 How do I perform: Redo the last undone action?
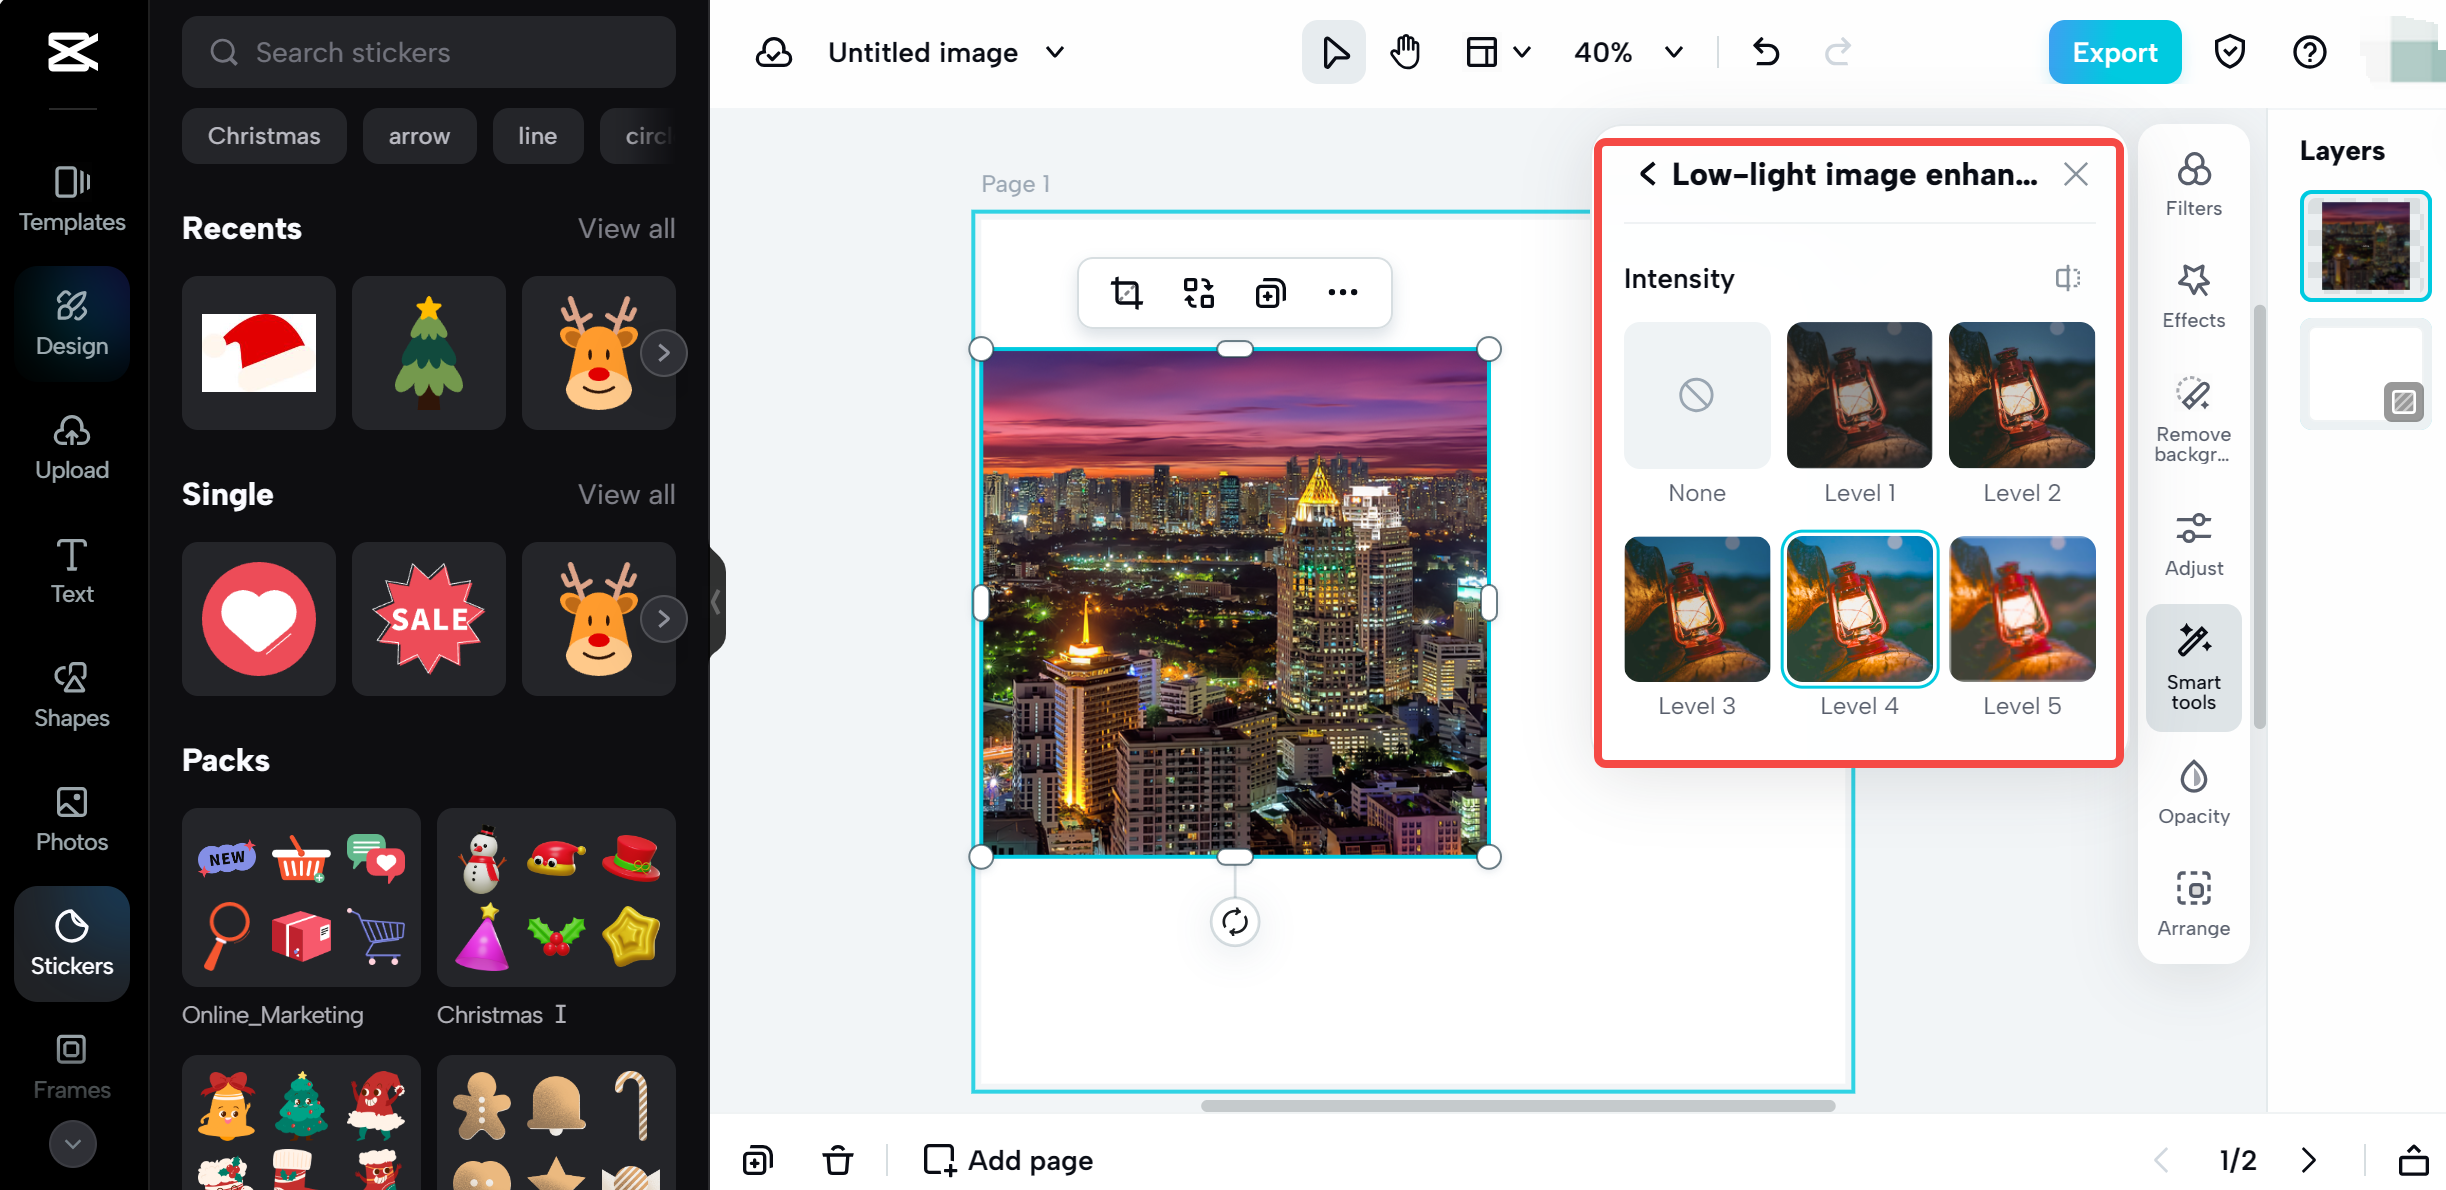[x=1838, y=52]
